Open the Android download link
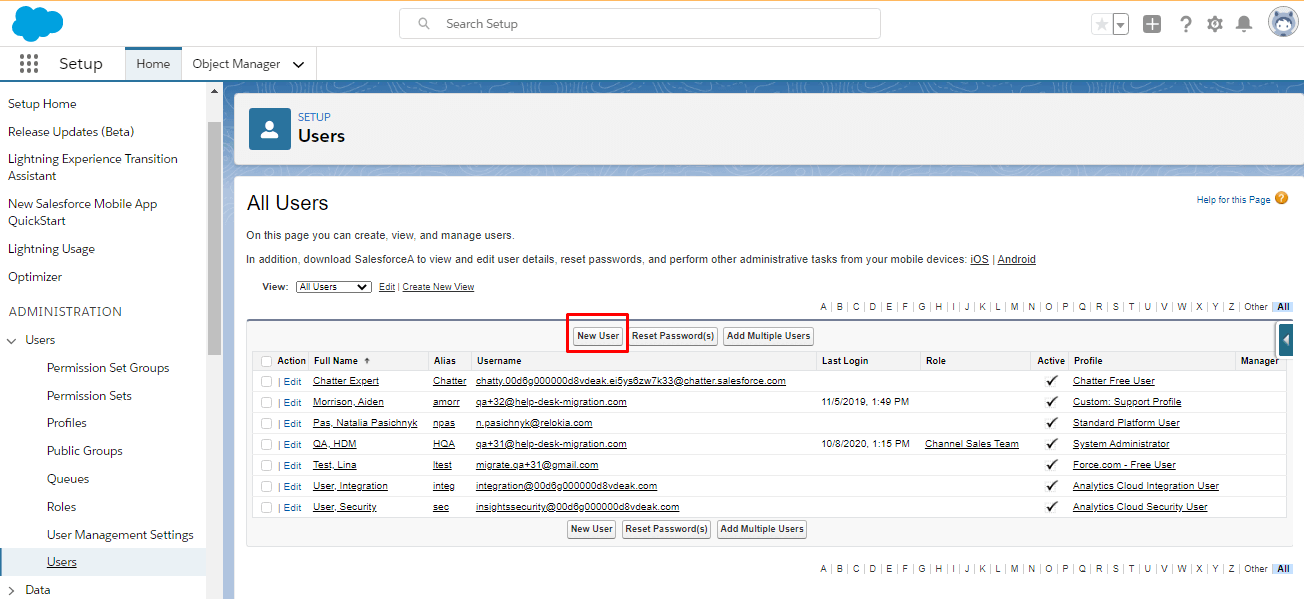 pyautogui.click(x=1016, y=259)
